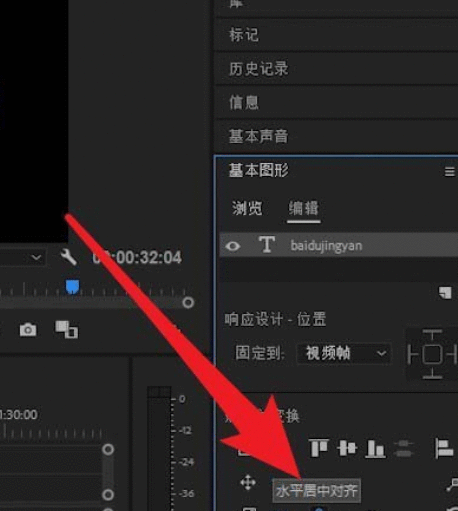This screenshot has height=511, width=458.
Task: Hide the baidujingyan layer with its eye icon
Action: 233,246
